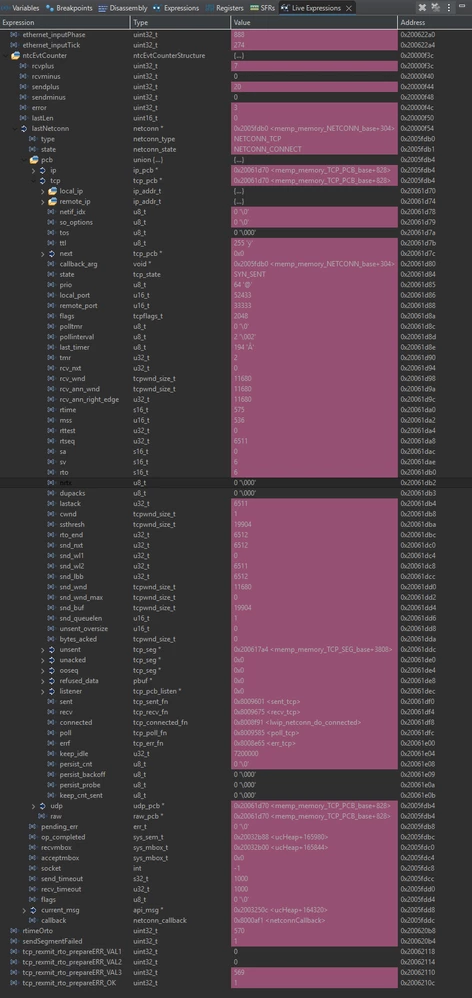
Task: Expand the unacked node
Action: [x=43, y=660]
